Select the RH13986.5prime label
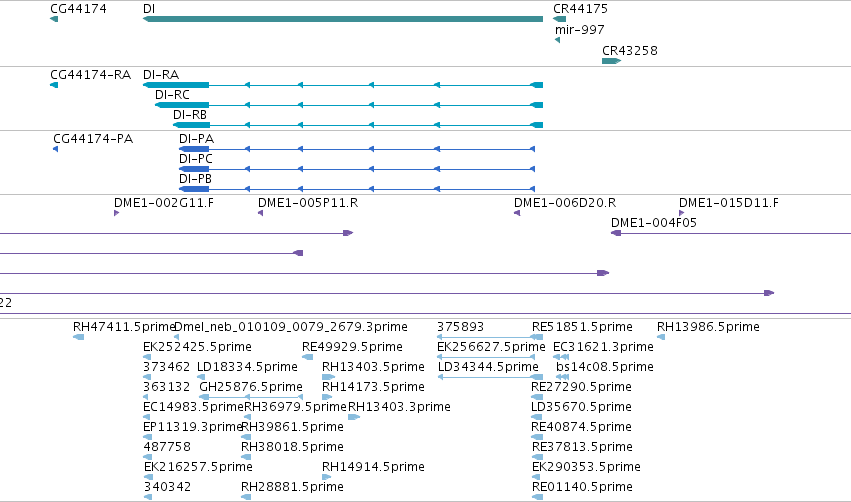Screen dimensions: 851x502 (708, 327)
